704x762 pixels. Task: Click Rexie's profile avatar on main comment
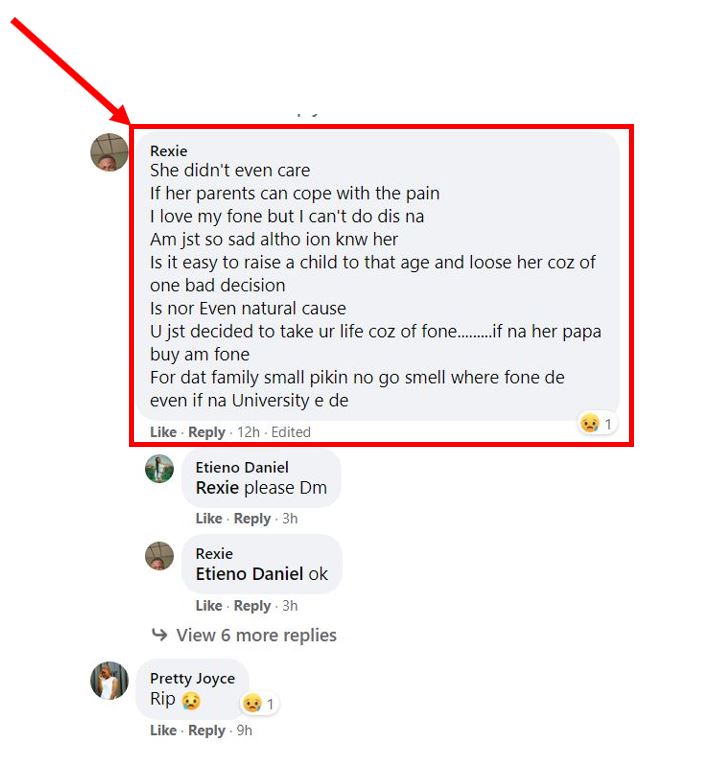click(x=109, y=152)
